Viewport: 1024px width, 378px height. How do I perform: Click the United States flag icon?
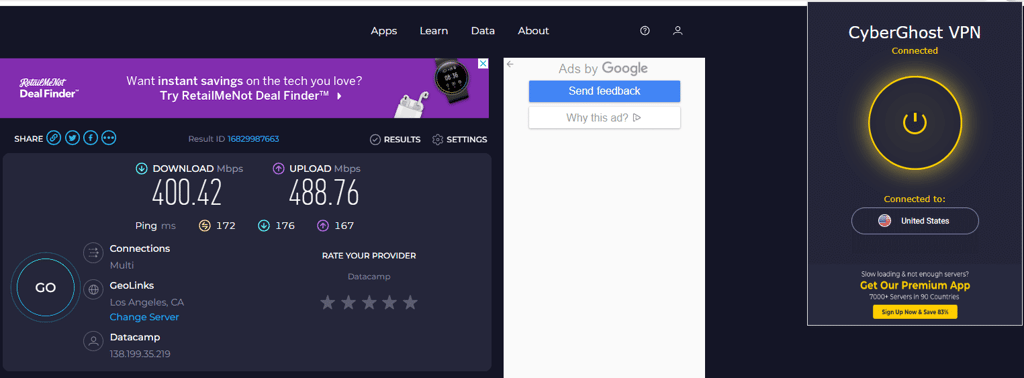click(884, 221)
